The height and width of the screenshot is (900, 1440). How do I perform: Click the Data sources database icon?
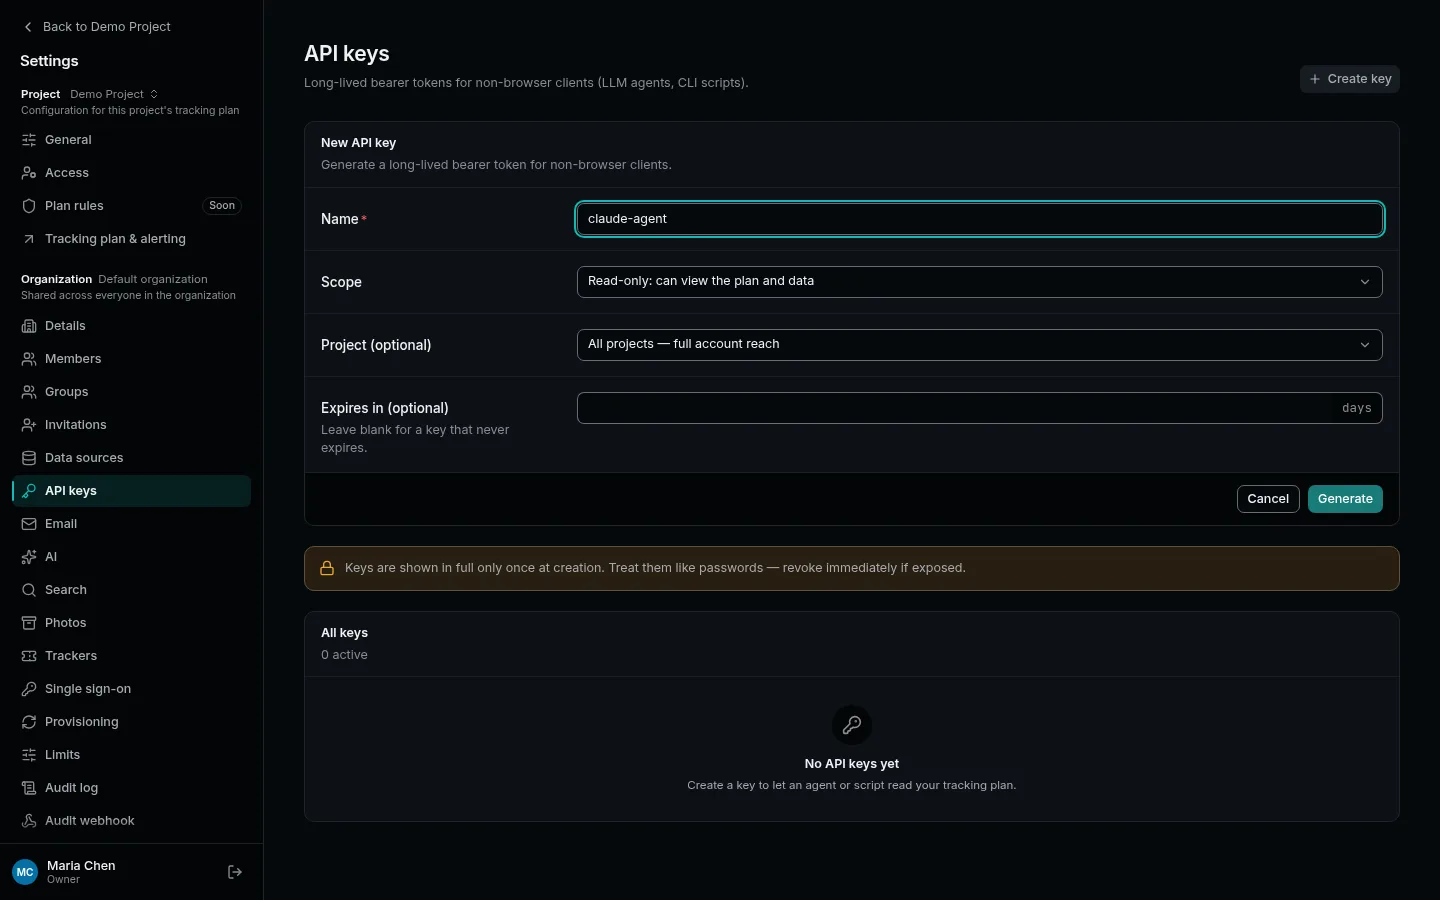point(29,458)
